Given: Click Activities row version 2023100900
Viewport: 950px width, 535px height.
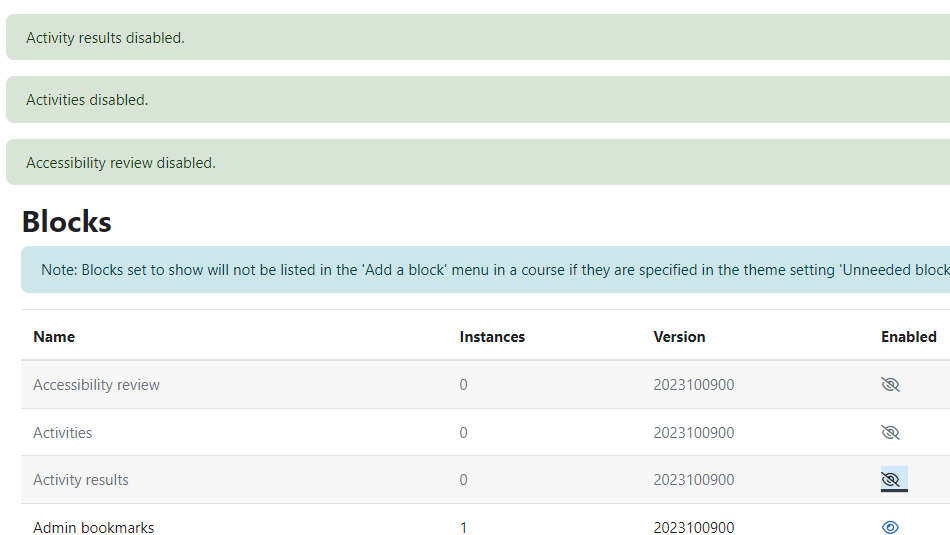Looking at the screenshot, I should [x=694, y=433].
